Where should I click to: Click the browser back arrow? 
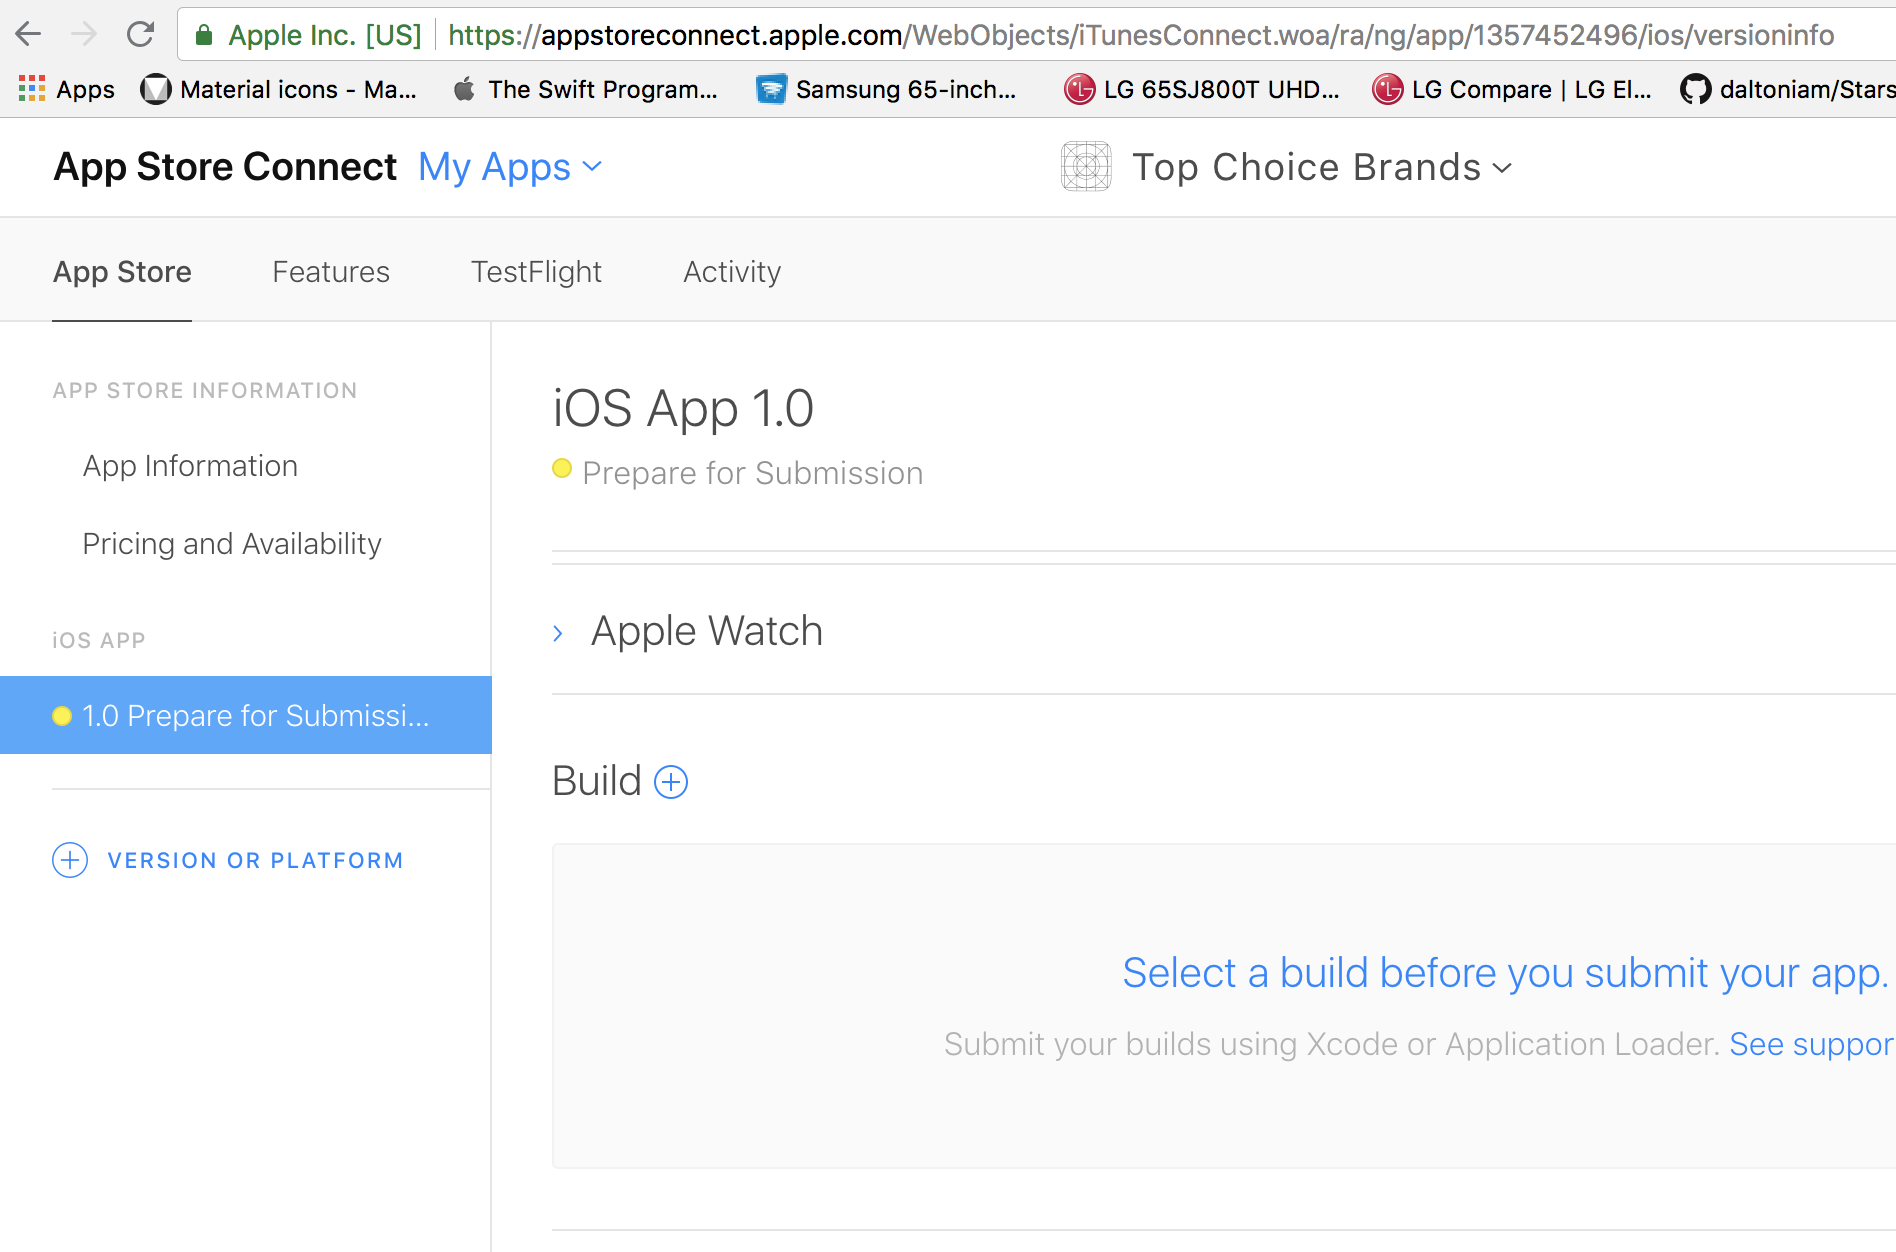[28, 35]
